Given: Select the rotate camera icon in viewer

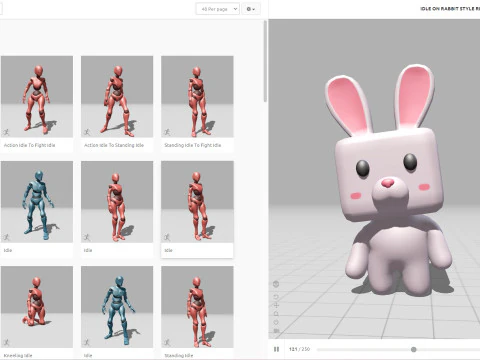Looking at the screenshot, I should click(276, 296).
